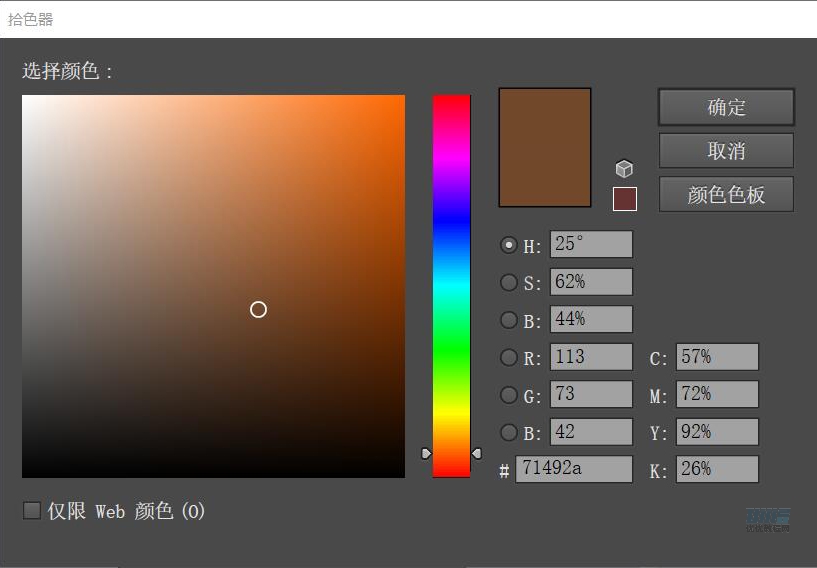Viewport: 817px width, 568px height.
Task: Open the 颜色色板 color swatches
Action: [726, 195]
